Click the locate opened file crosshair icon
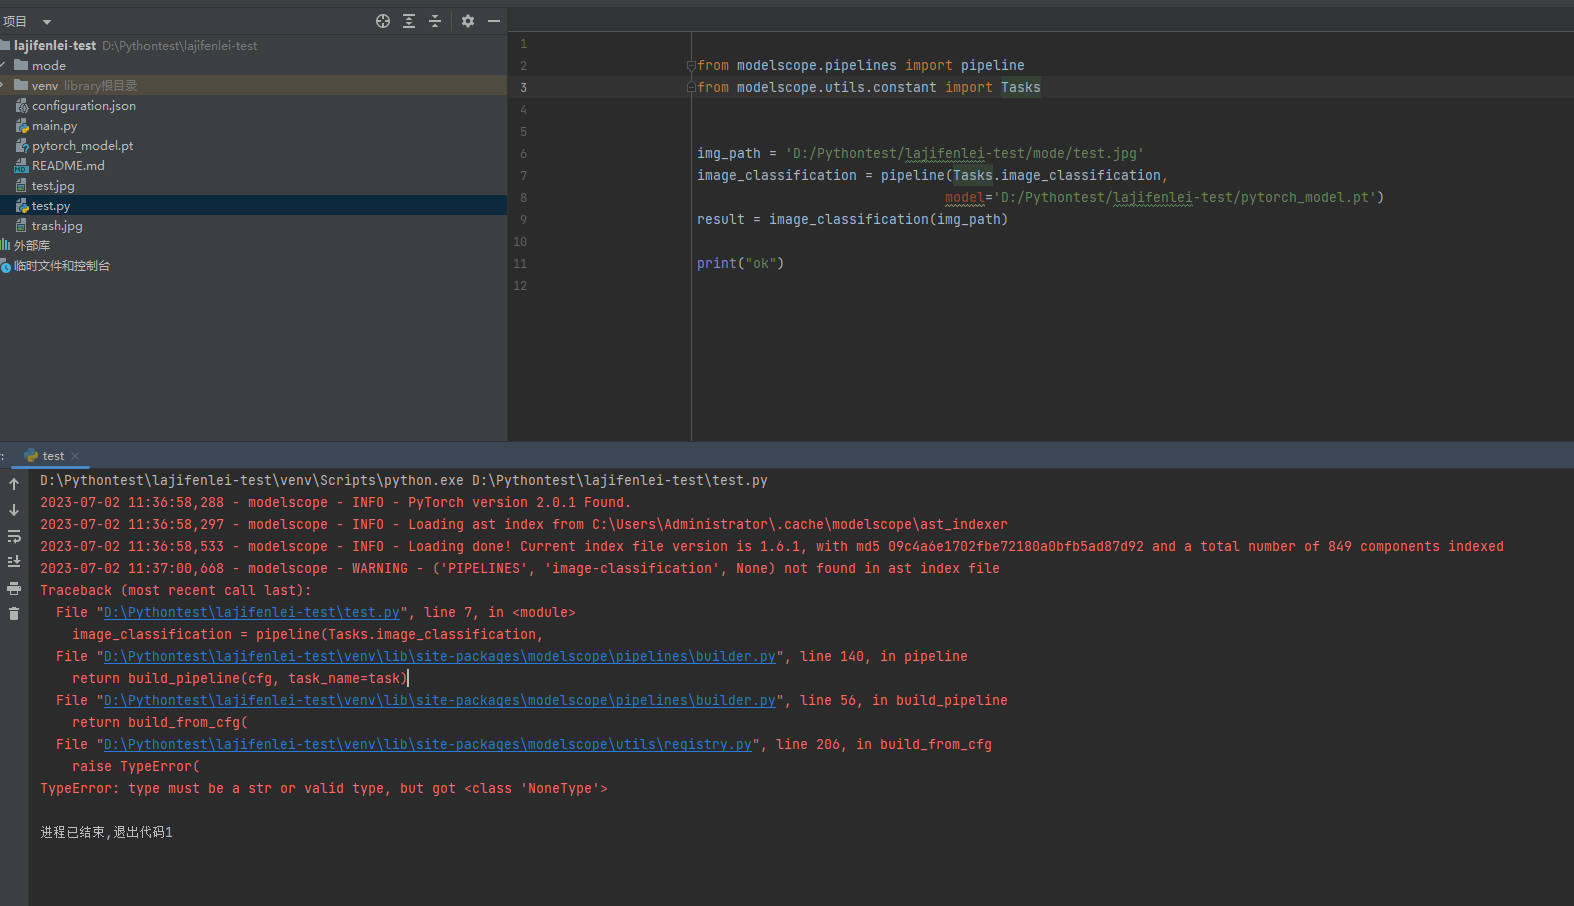The width and height of the screenshot is (1574, 906). 383,21
